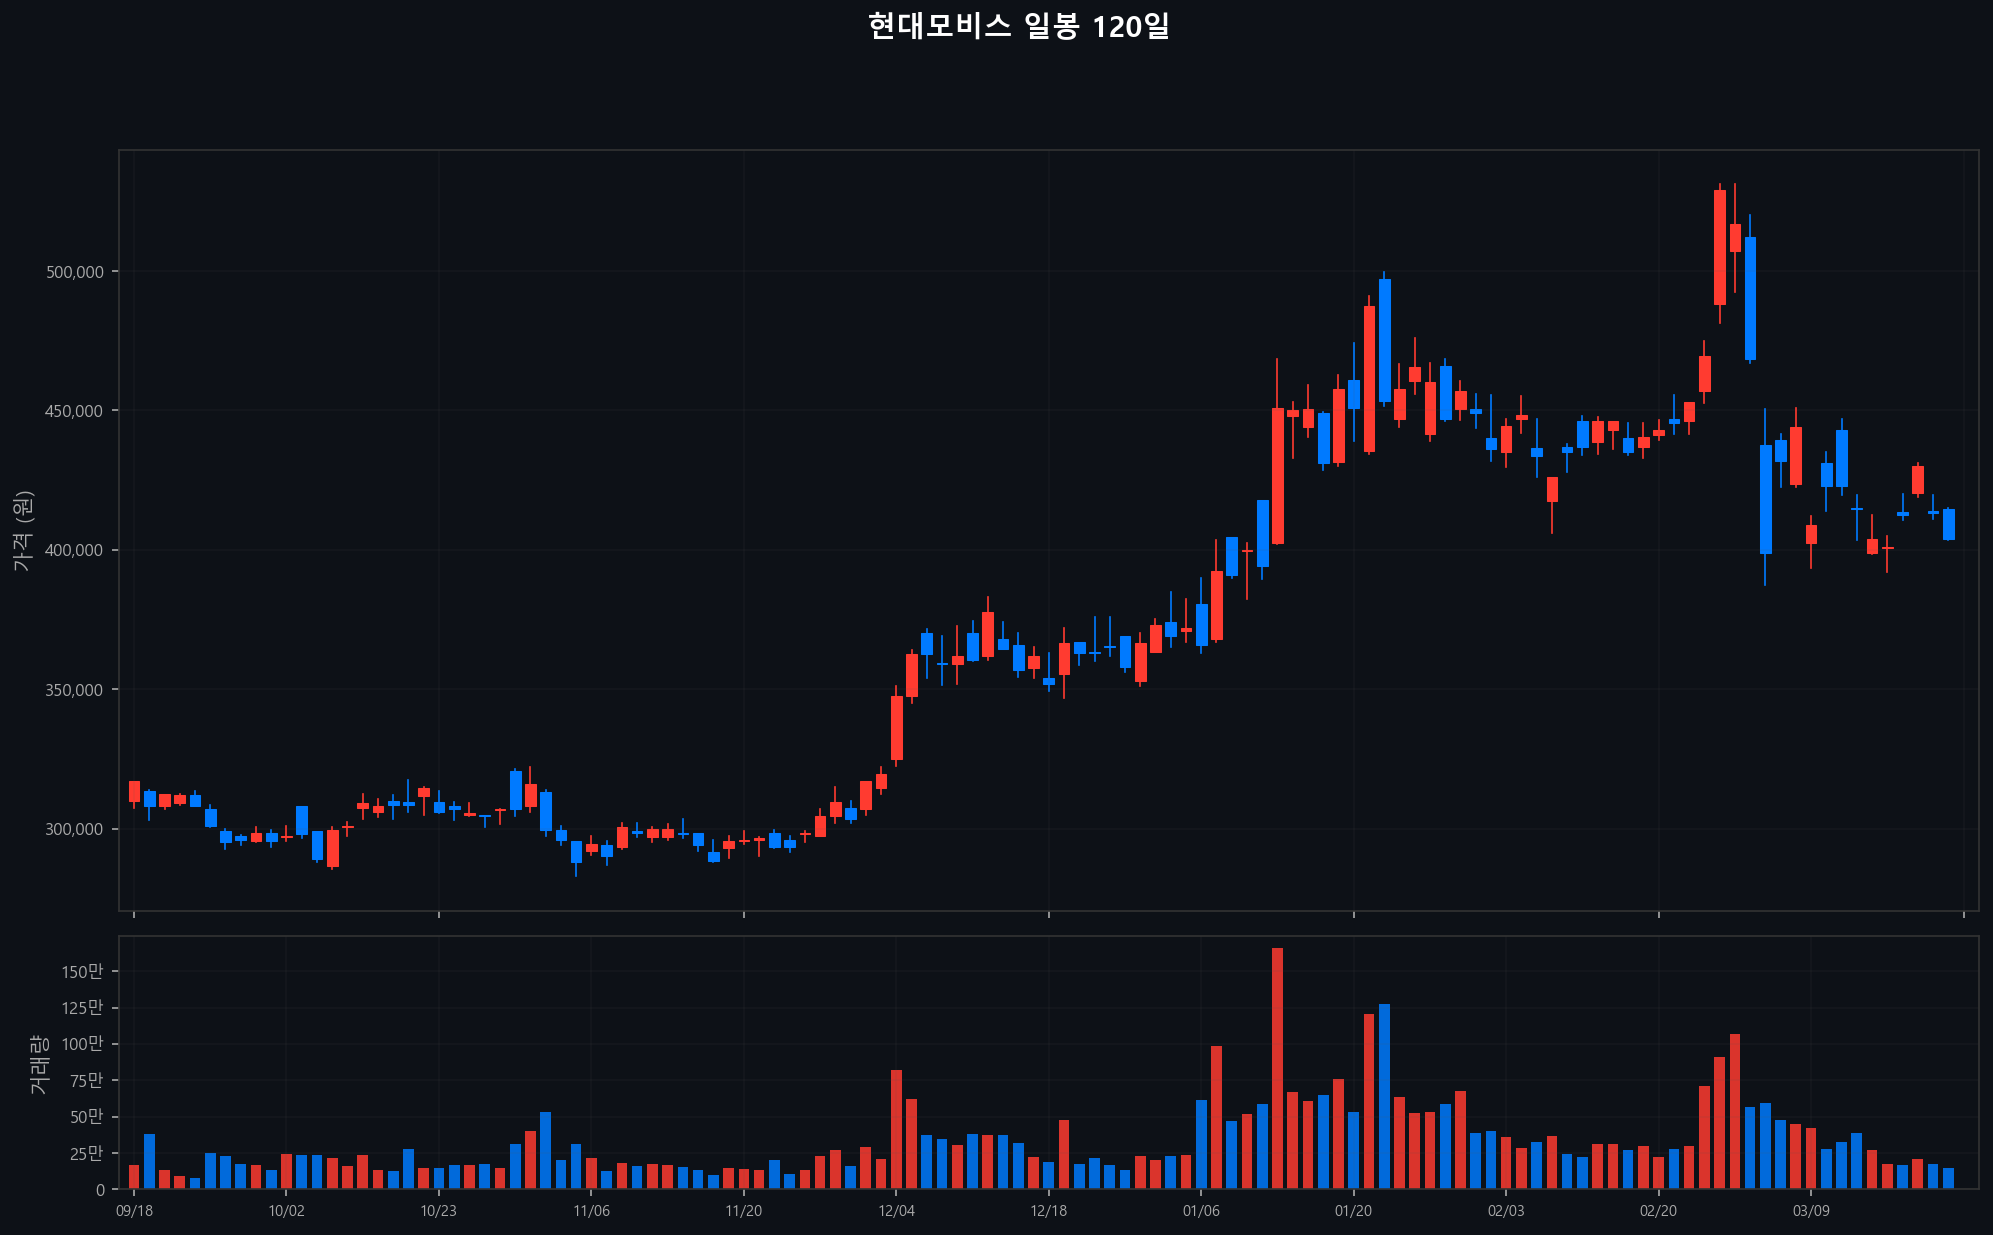Click the 25만 volume axis label

(86, 1153)
